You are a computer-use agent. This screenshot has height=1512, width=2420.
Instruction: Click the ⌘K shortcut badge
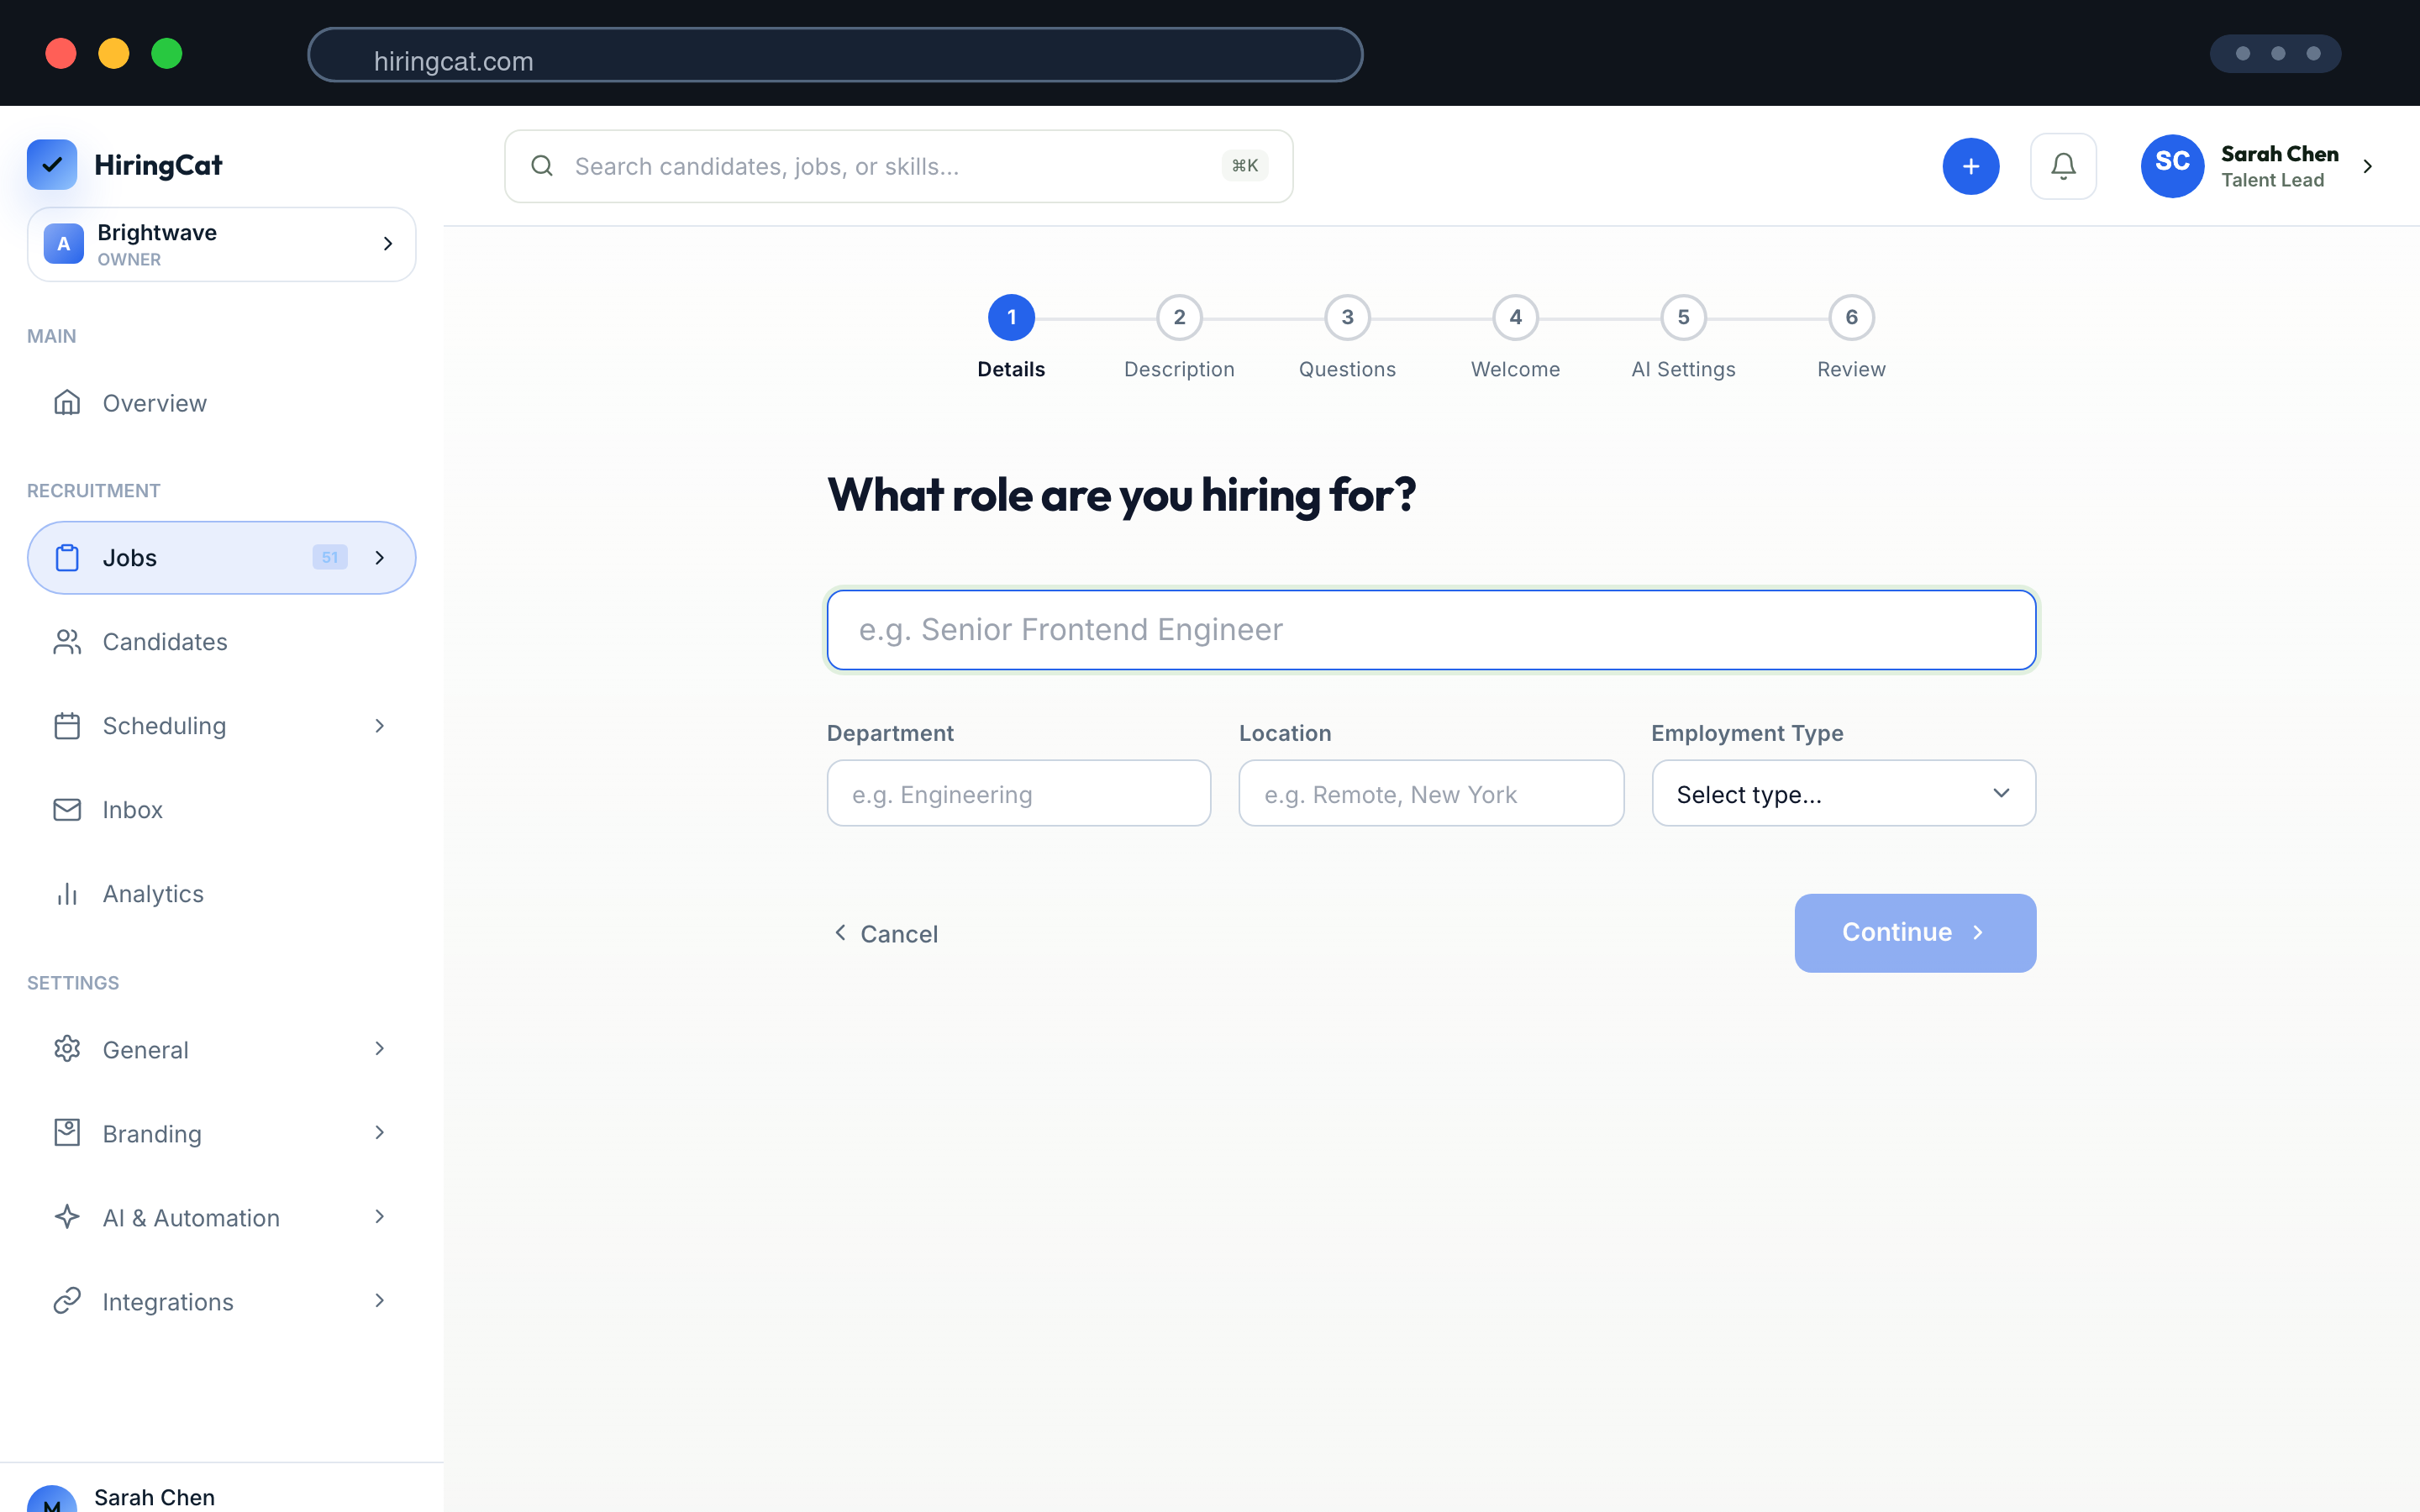(x=1245, y=166)
